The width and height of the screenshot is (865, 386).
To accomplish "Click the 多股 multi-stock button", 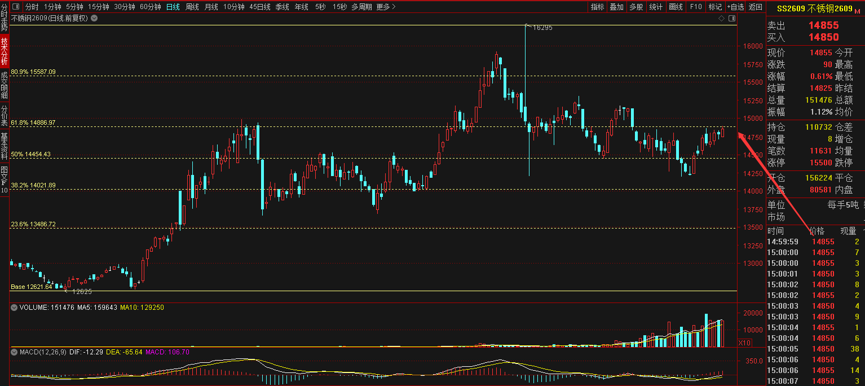I will tap(636, 7).
